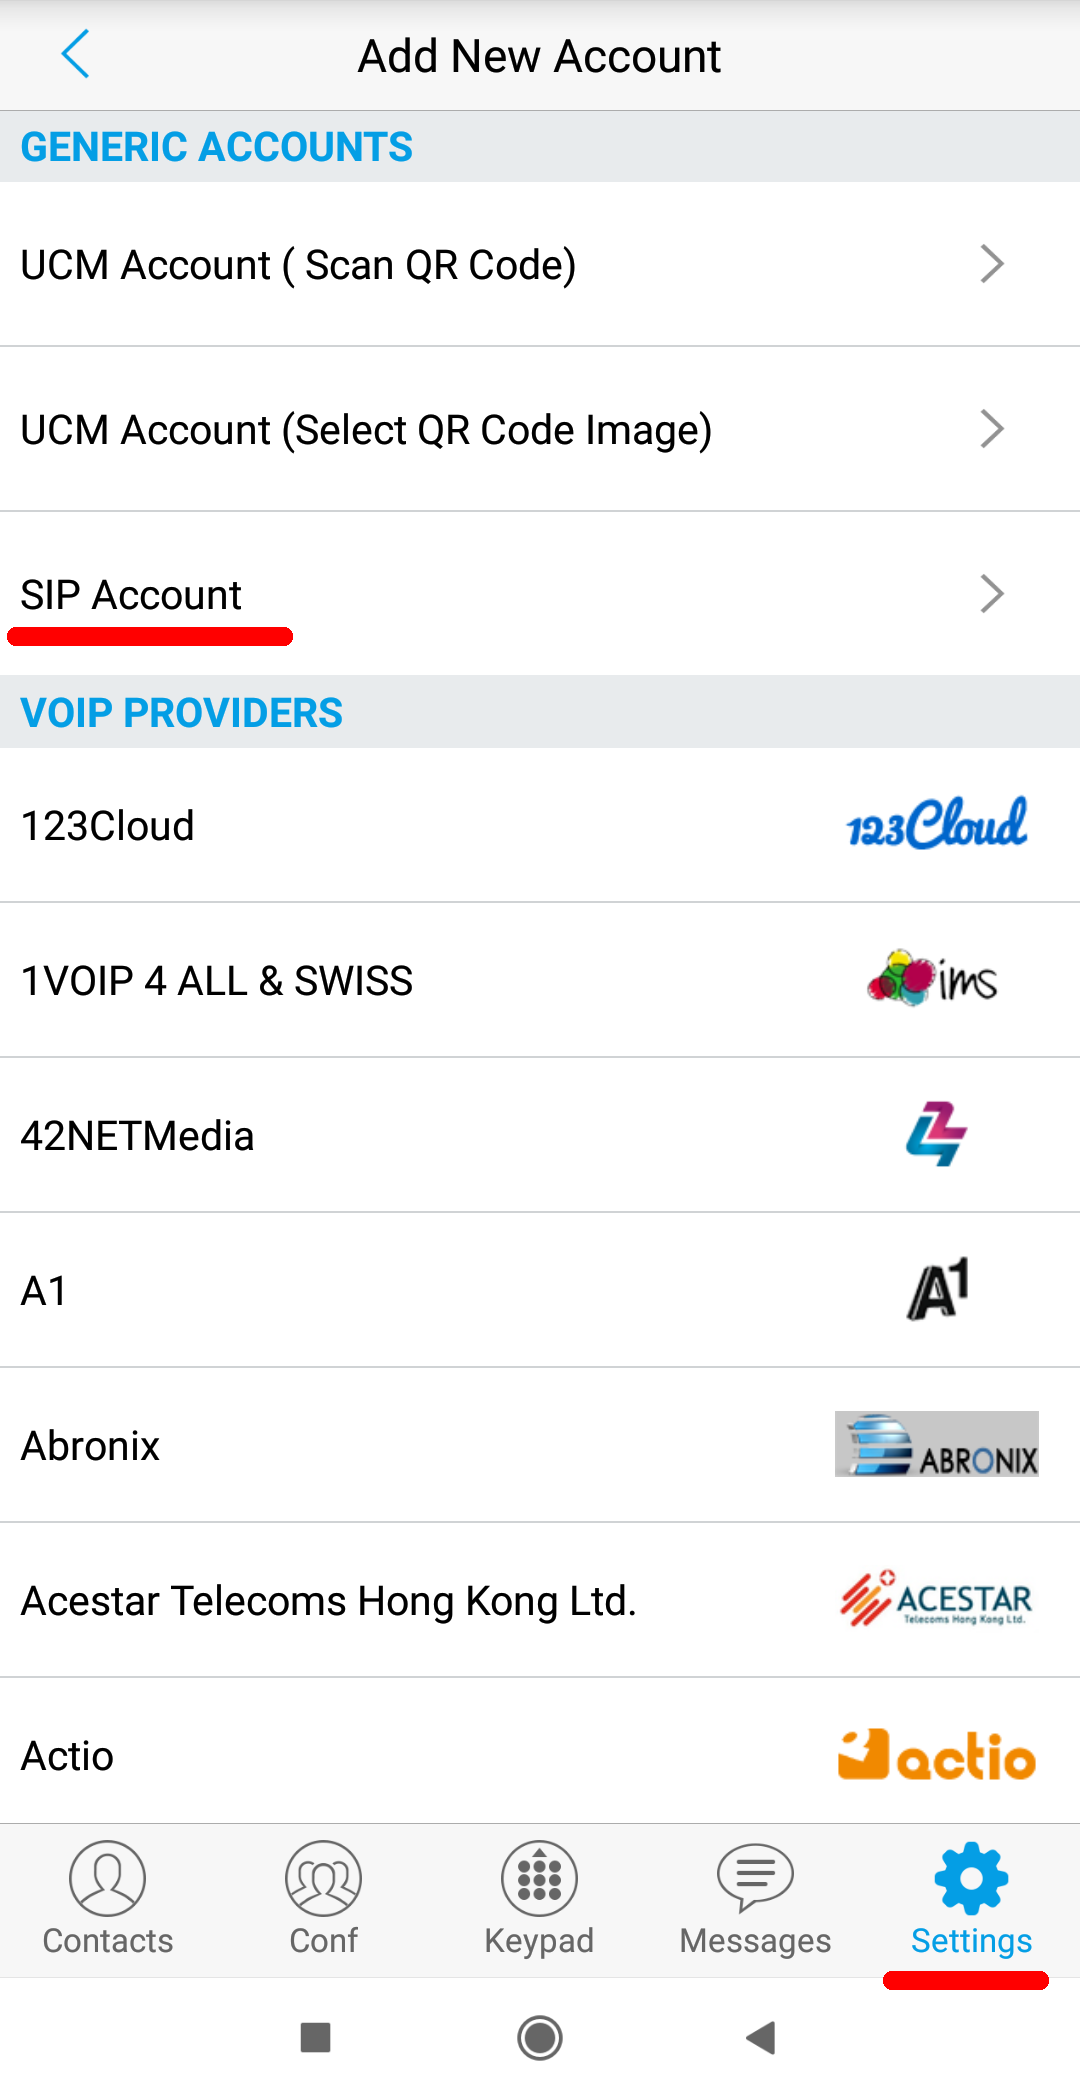Tap the Settings gear icon
Screen dimensions: 1080x2097
click(x=971, y=1878)
